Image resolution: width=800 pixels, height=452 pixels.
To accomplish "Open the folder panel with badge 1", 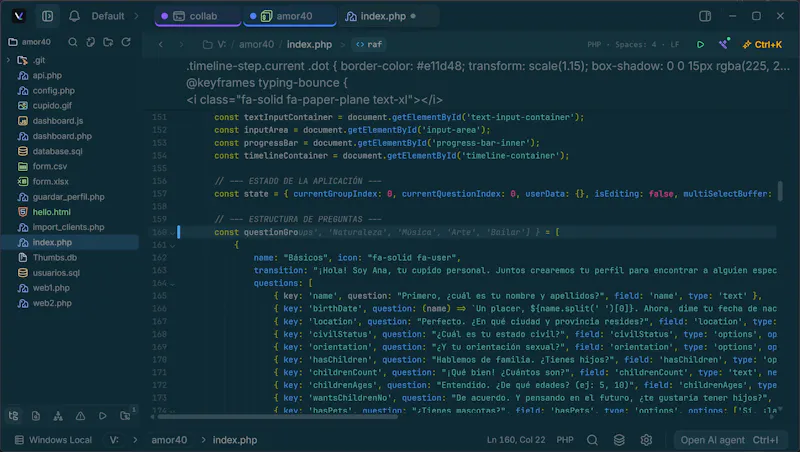I will point(126,415).
